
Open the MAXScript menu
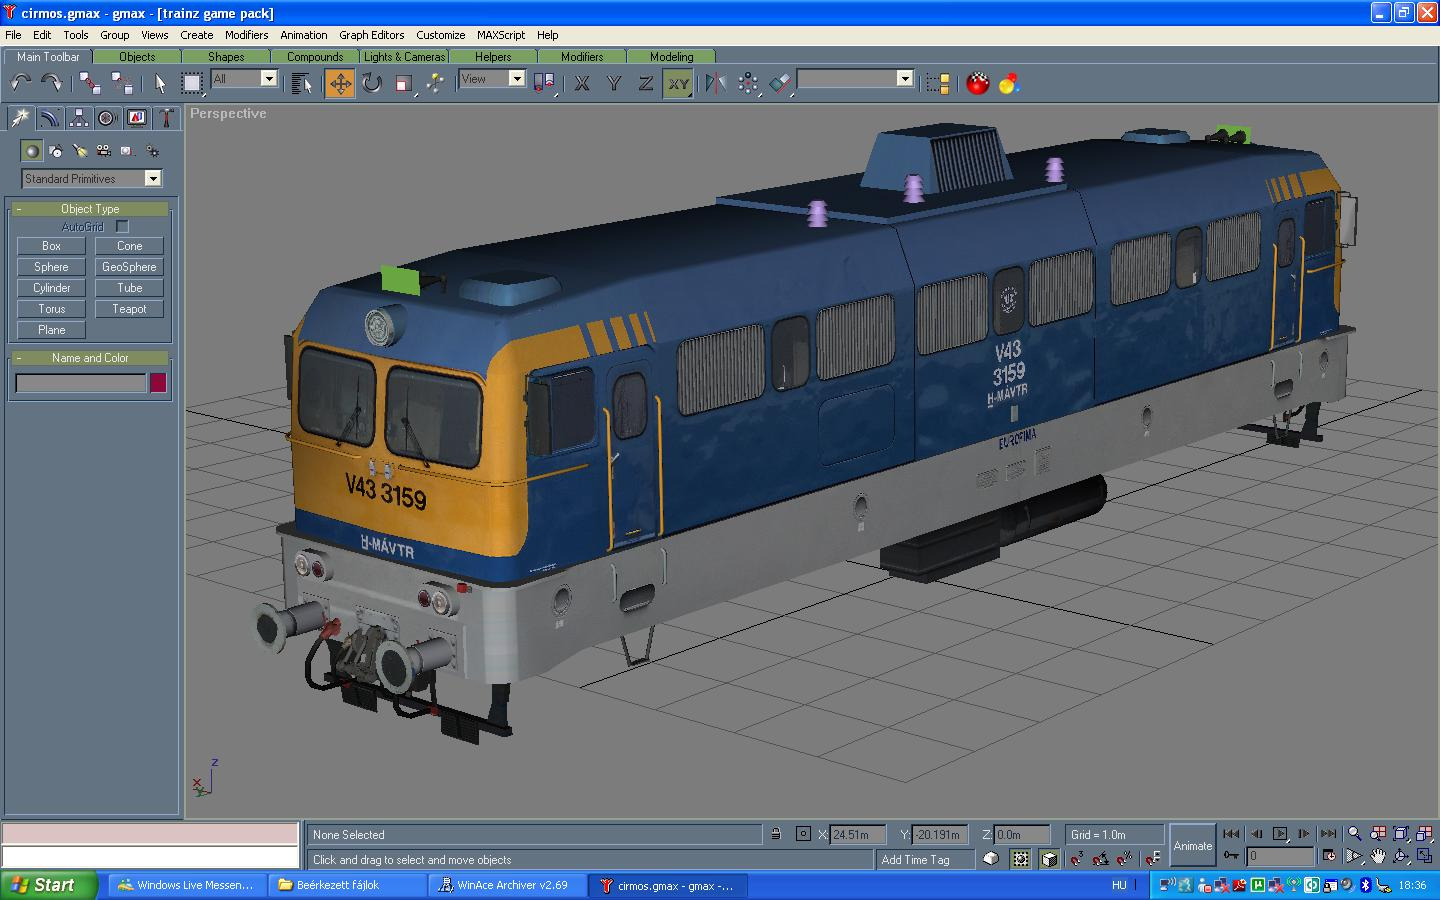pyautogui.click(x=500, y=35)
